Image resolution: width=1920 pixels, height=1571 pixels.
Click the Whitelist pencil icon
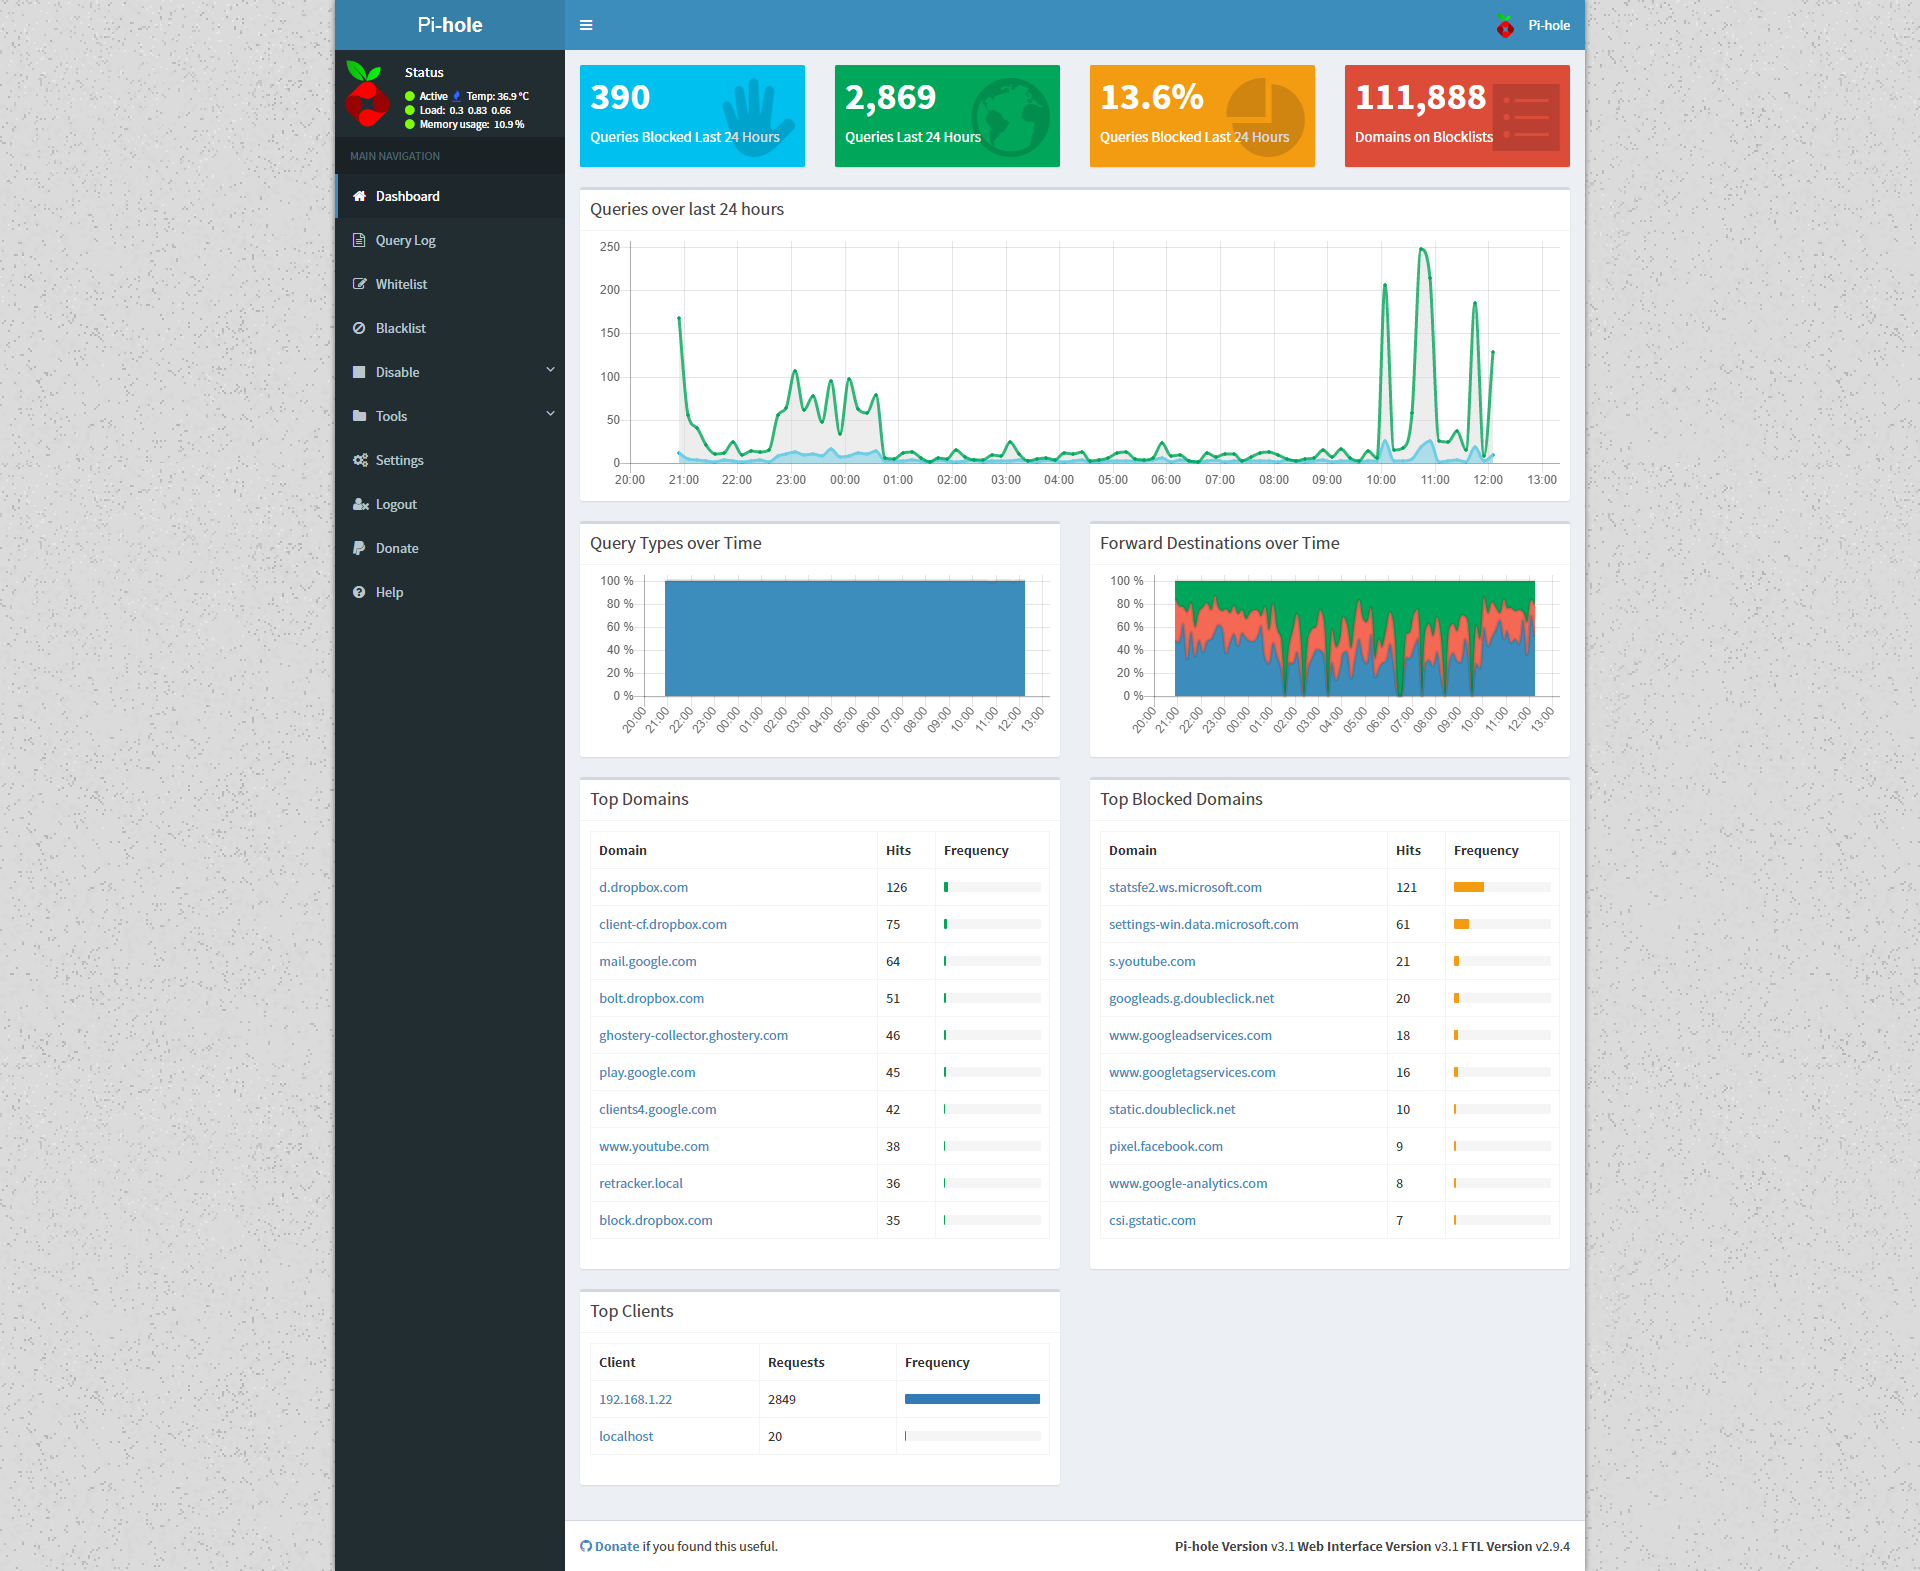[360, 284]
